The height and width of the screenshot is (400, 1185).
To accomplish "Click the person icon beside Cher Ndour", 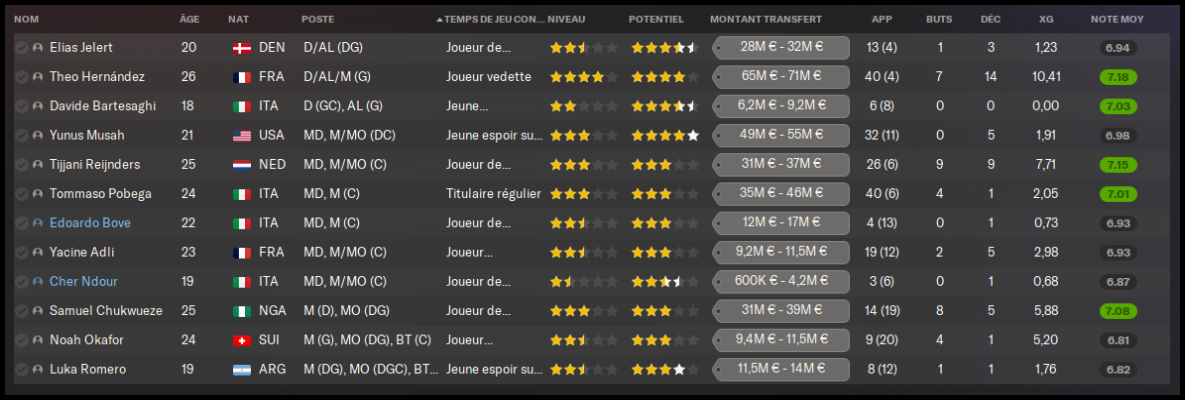I will (38, 282).
